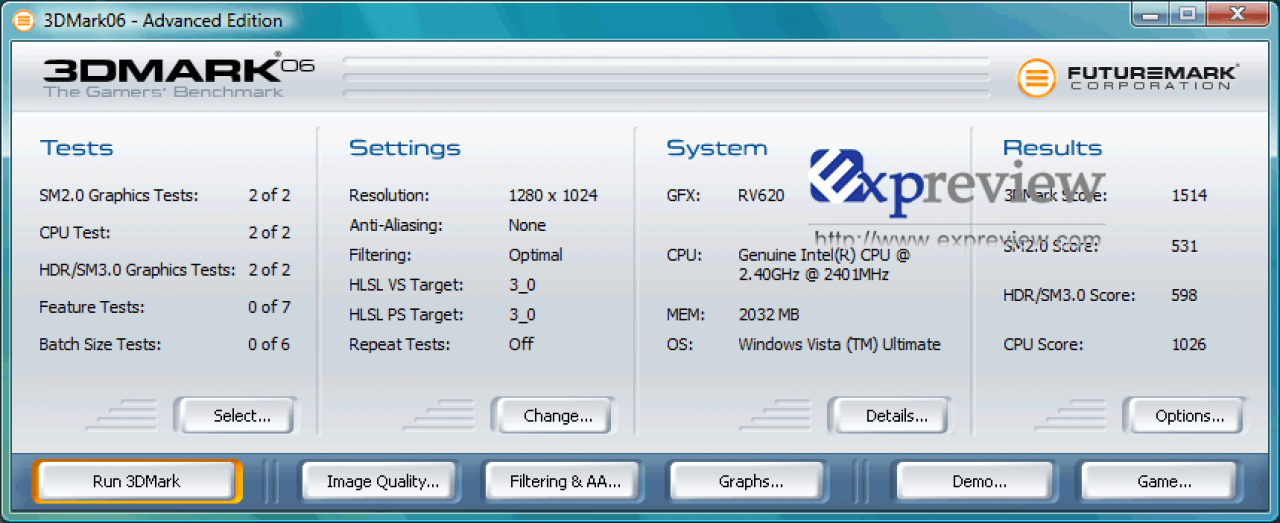
Task: Click the GFX value RV620
Action: click(x=761, y=195)
